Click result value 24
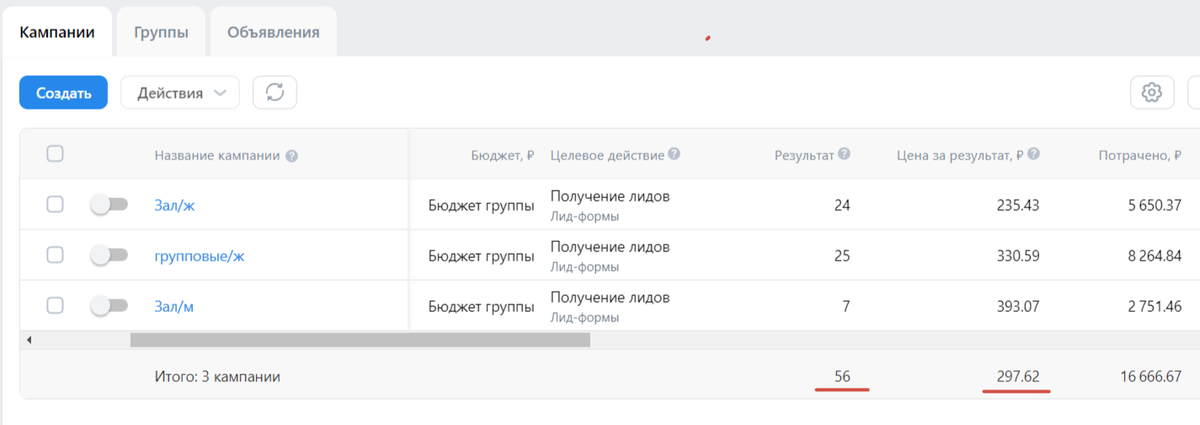 [842, 205]
